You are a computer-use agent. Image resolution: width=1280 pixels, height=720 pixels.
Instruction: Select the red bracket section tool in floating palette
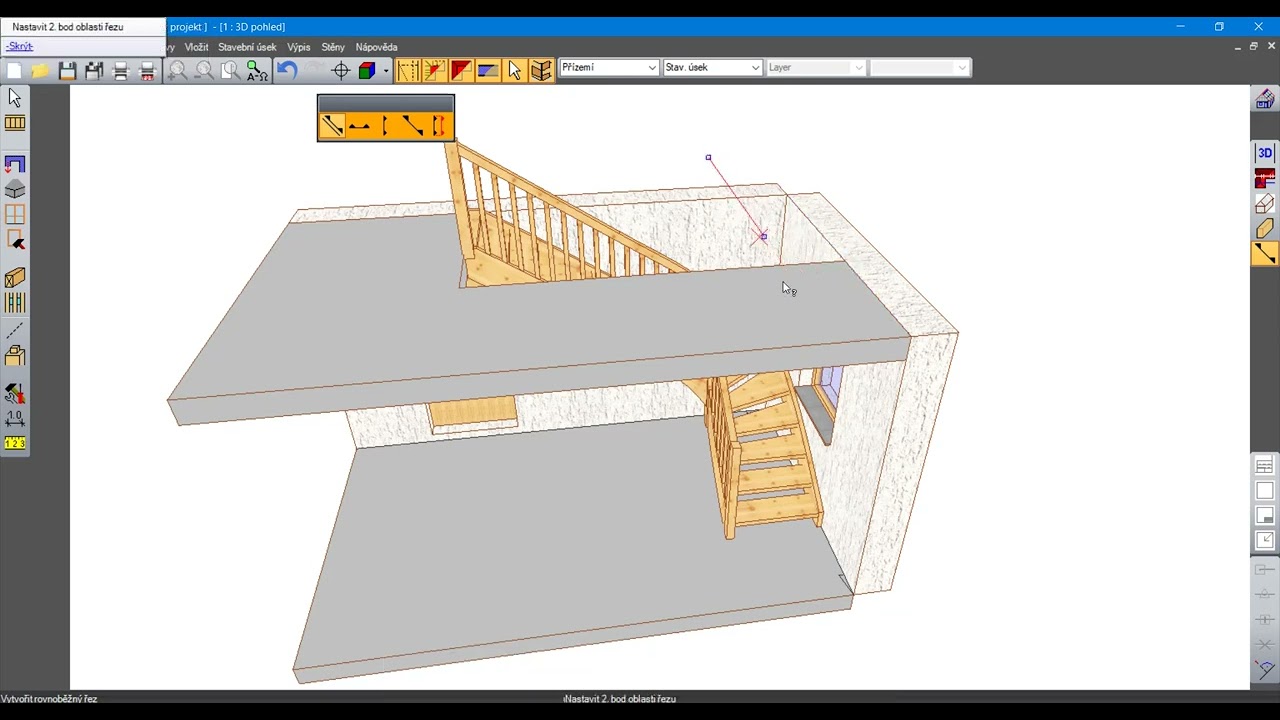(x=439, y=126)
